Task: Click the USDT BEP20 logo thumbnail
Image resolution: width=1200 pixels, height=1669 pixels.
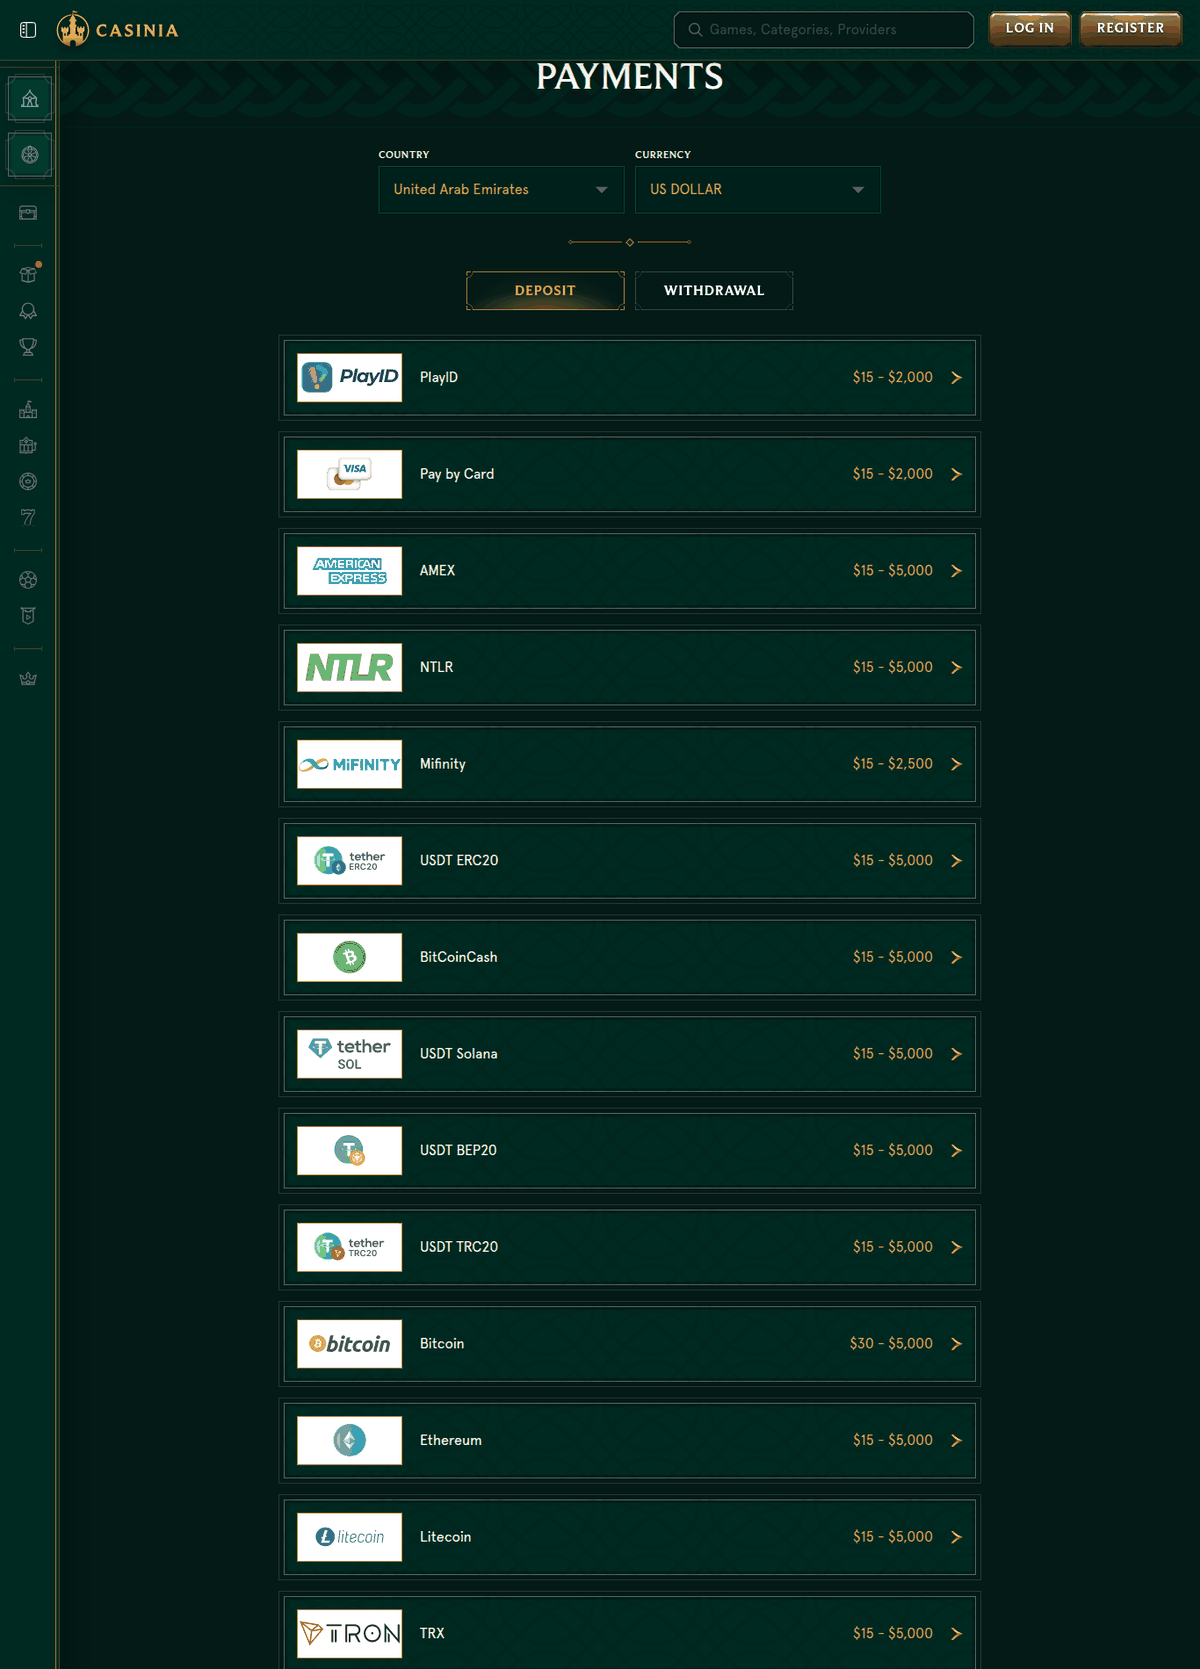Action: (x=350, y=1151)
